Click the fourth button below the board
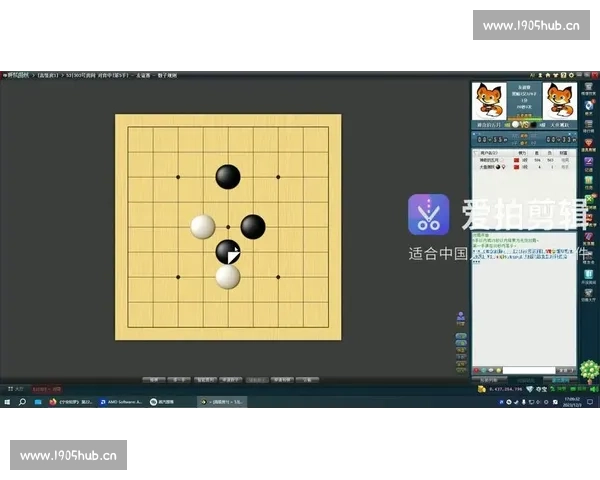 click(231, 380)
